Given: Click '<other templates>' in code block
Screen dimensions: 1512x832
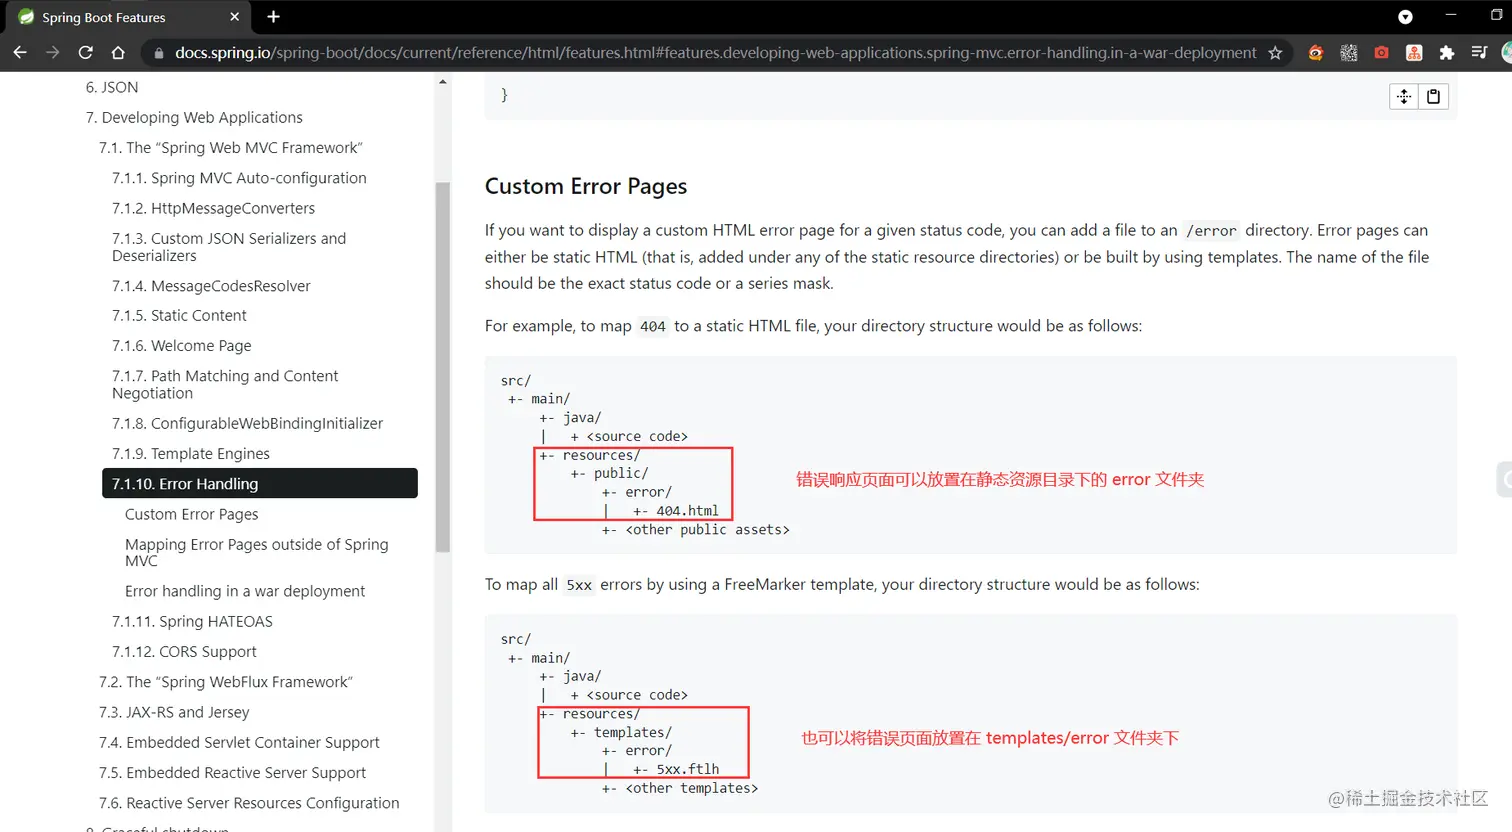Looking at the screenshot, I should click(692, 788).
